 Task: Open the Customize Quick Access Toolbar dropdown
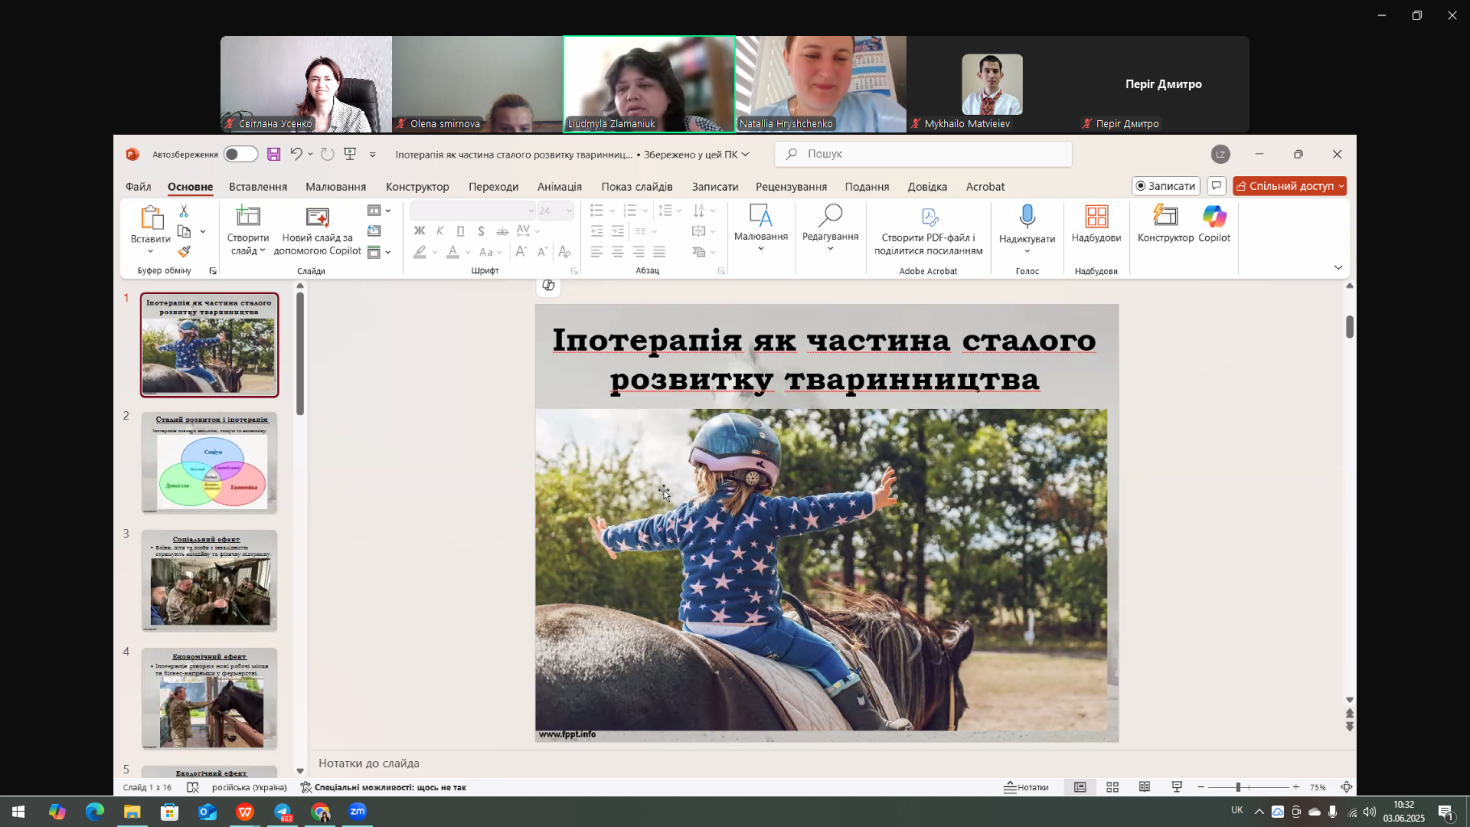pos(372,154)
